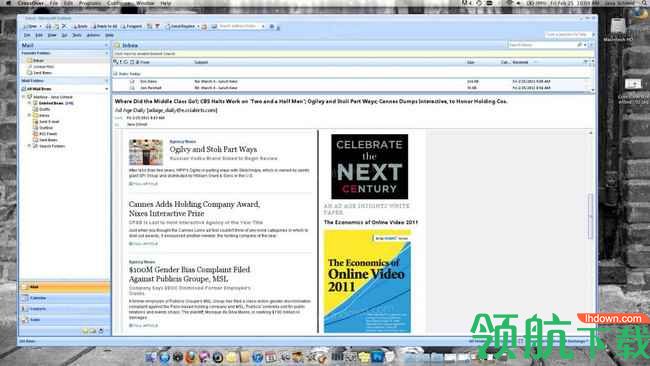Screen dimensions: 650x366
Task: Click the reading pane vertical scrollbar
Action: (590, 216)
